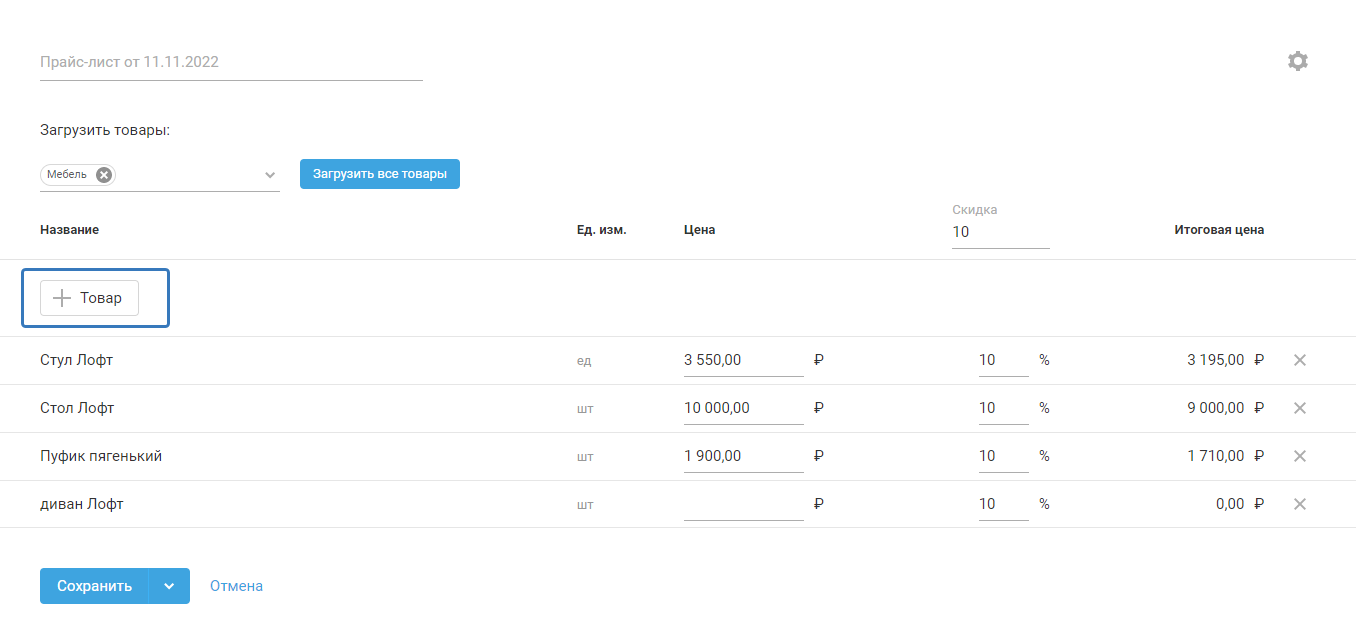Click the Стол Лофт price field
Screen dimensions: 1356x635
pos(743,408)
